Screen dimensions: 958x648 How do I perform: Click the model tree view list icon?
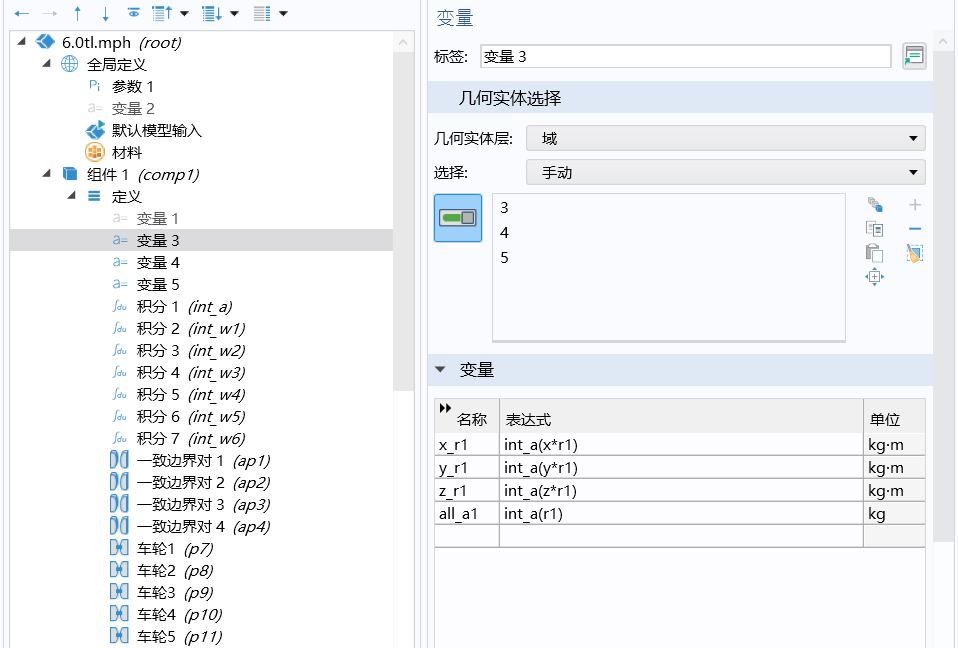262,13
